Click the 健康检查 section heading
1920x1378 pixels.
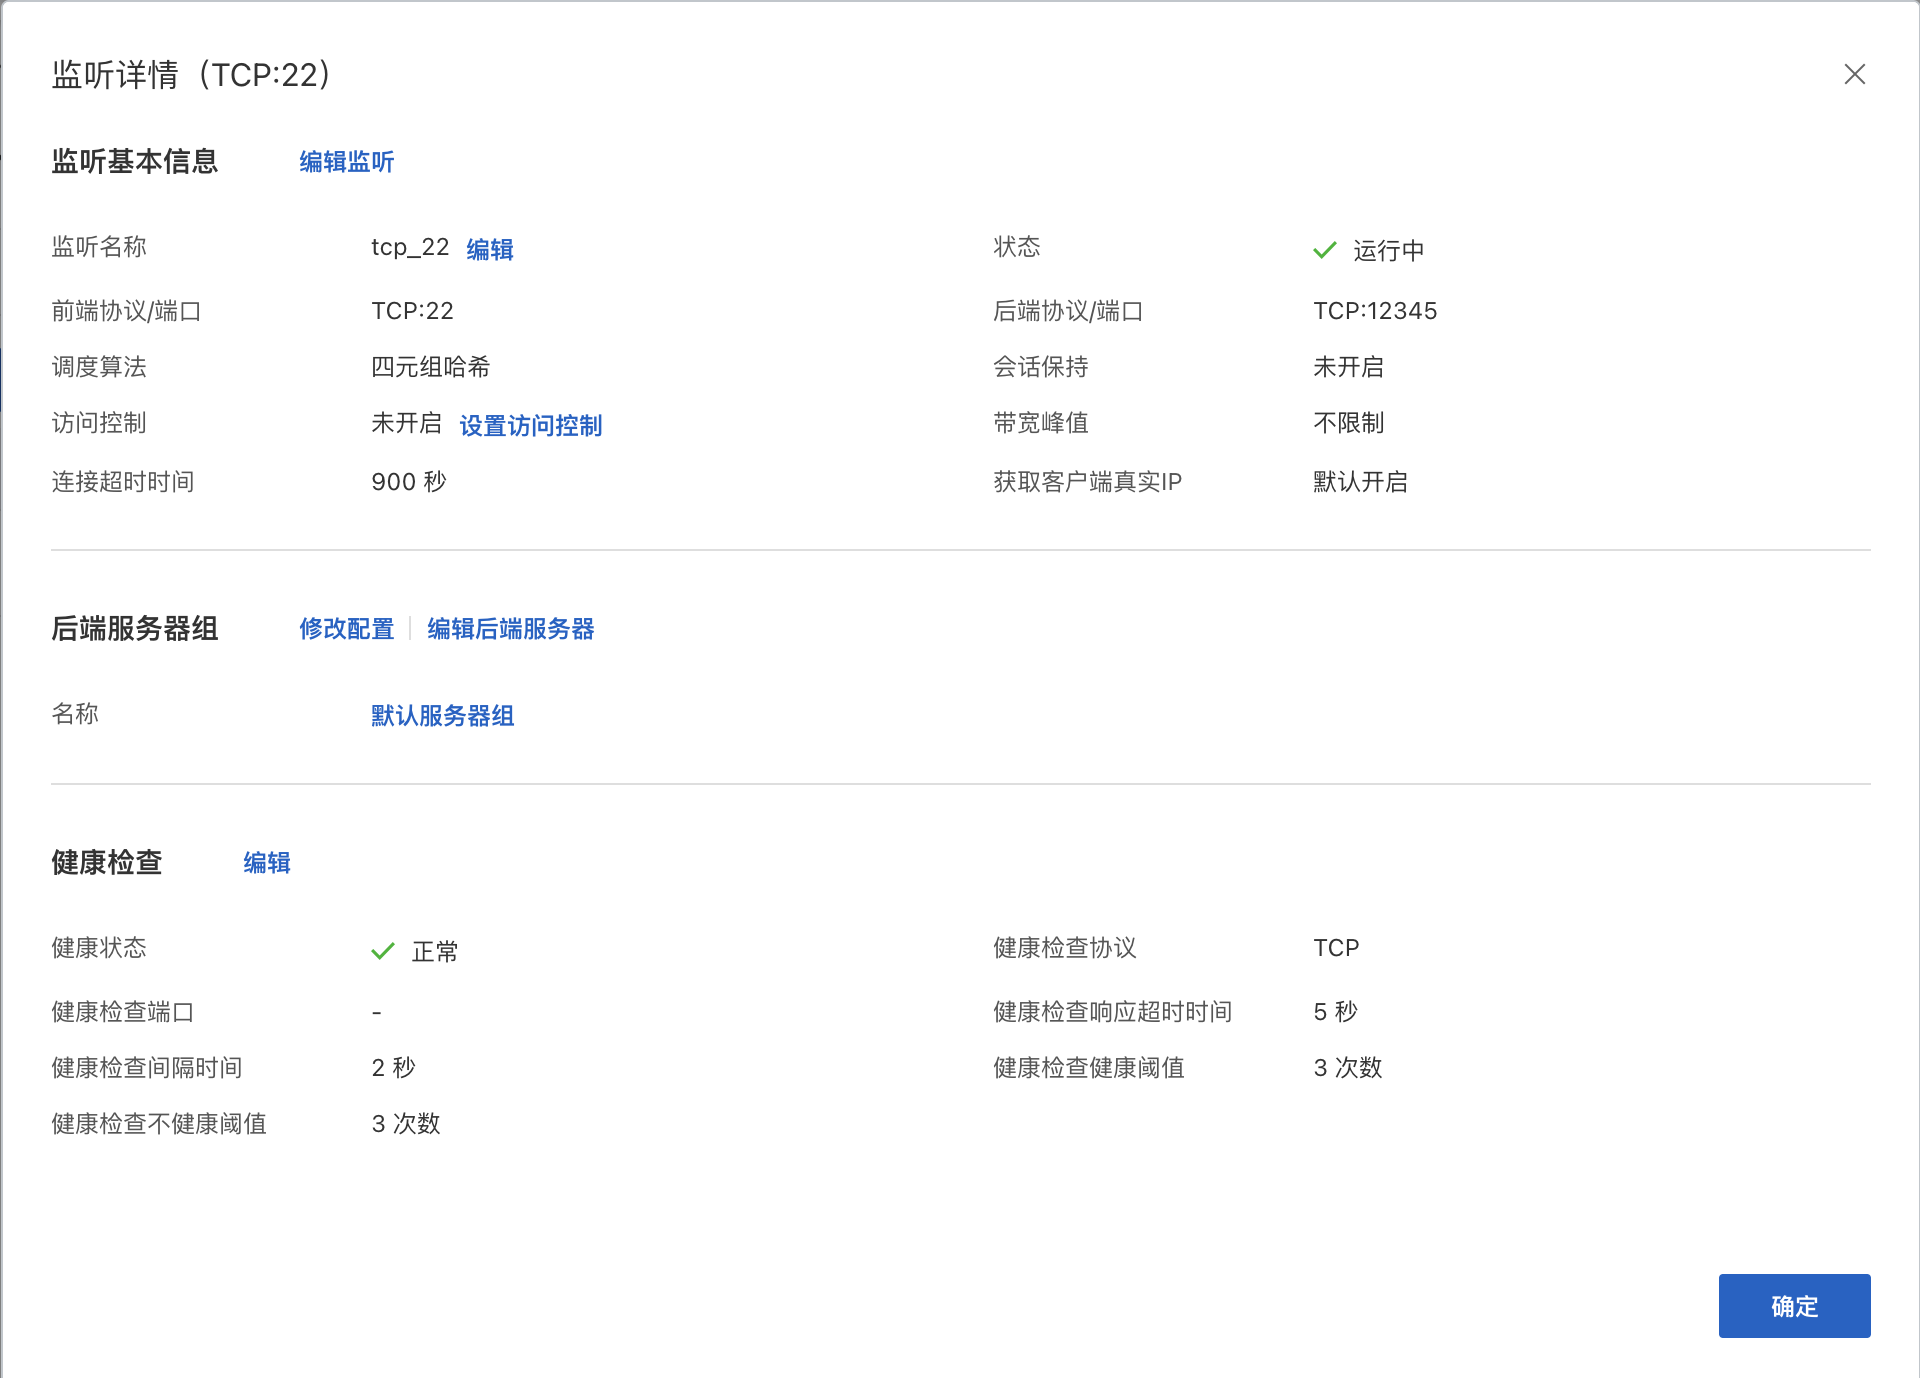pos(106,863)
